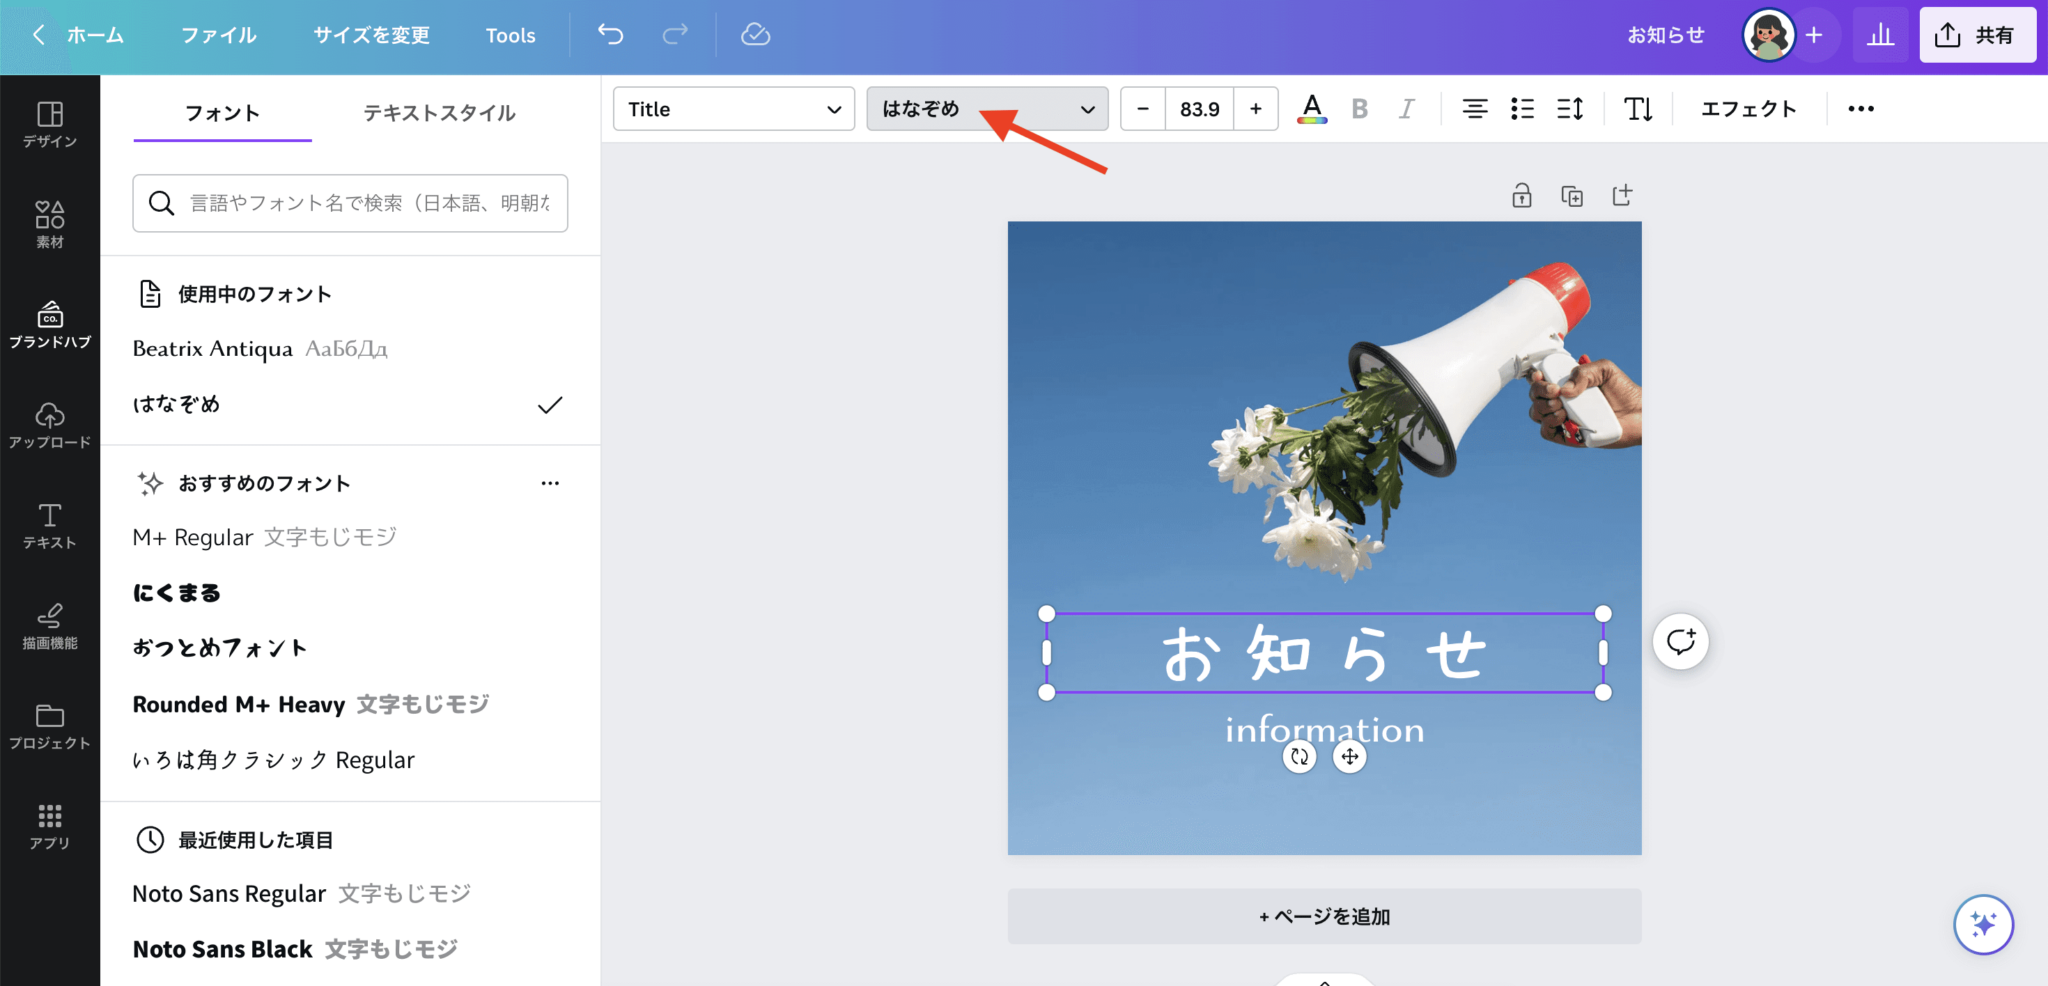
Task: Open the アプリ (Apps) panel
Action: coord(50,824)
